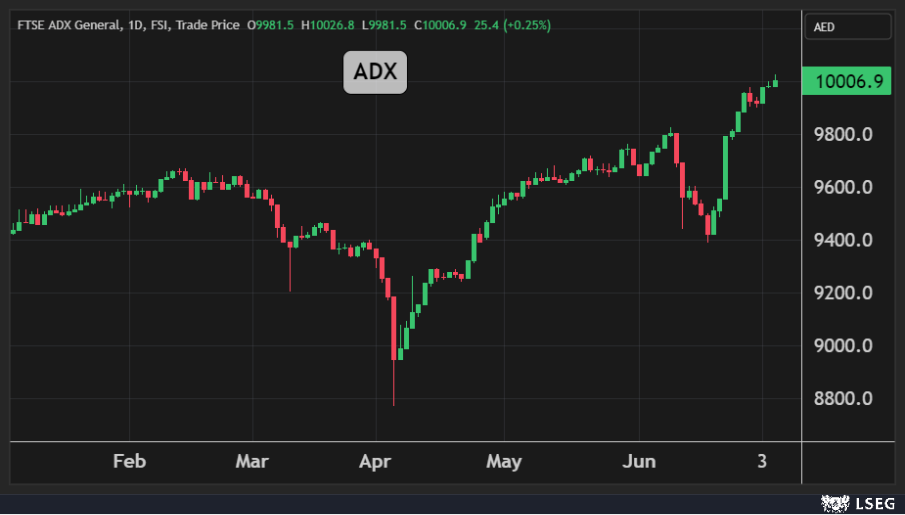Select the Feb label on time axis
The height and width of the screenshot is (515, 905).
tap(130, 461)
